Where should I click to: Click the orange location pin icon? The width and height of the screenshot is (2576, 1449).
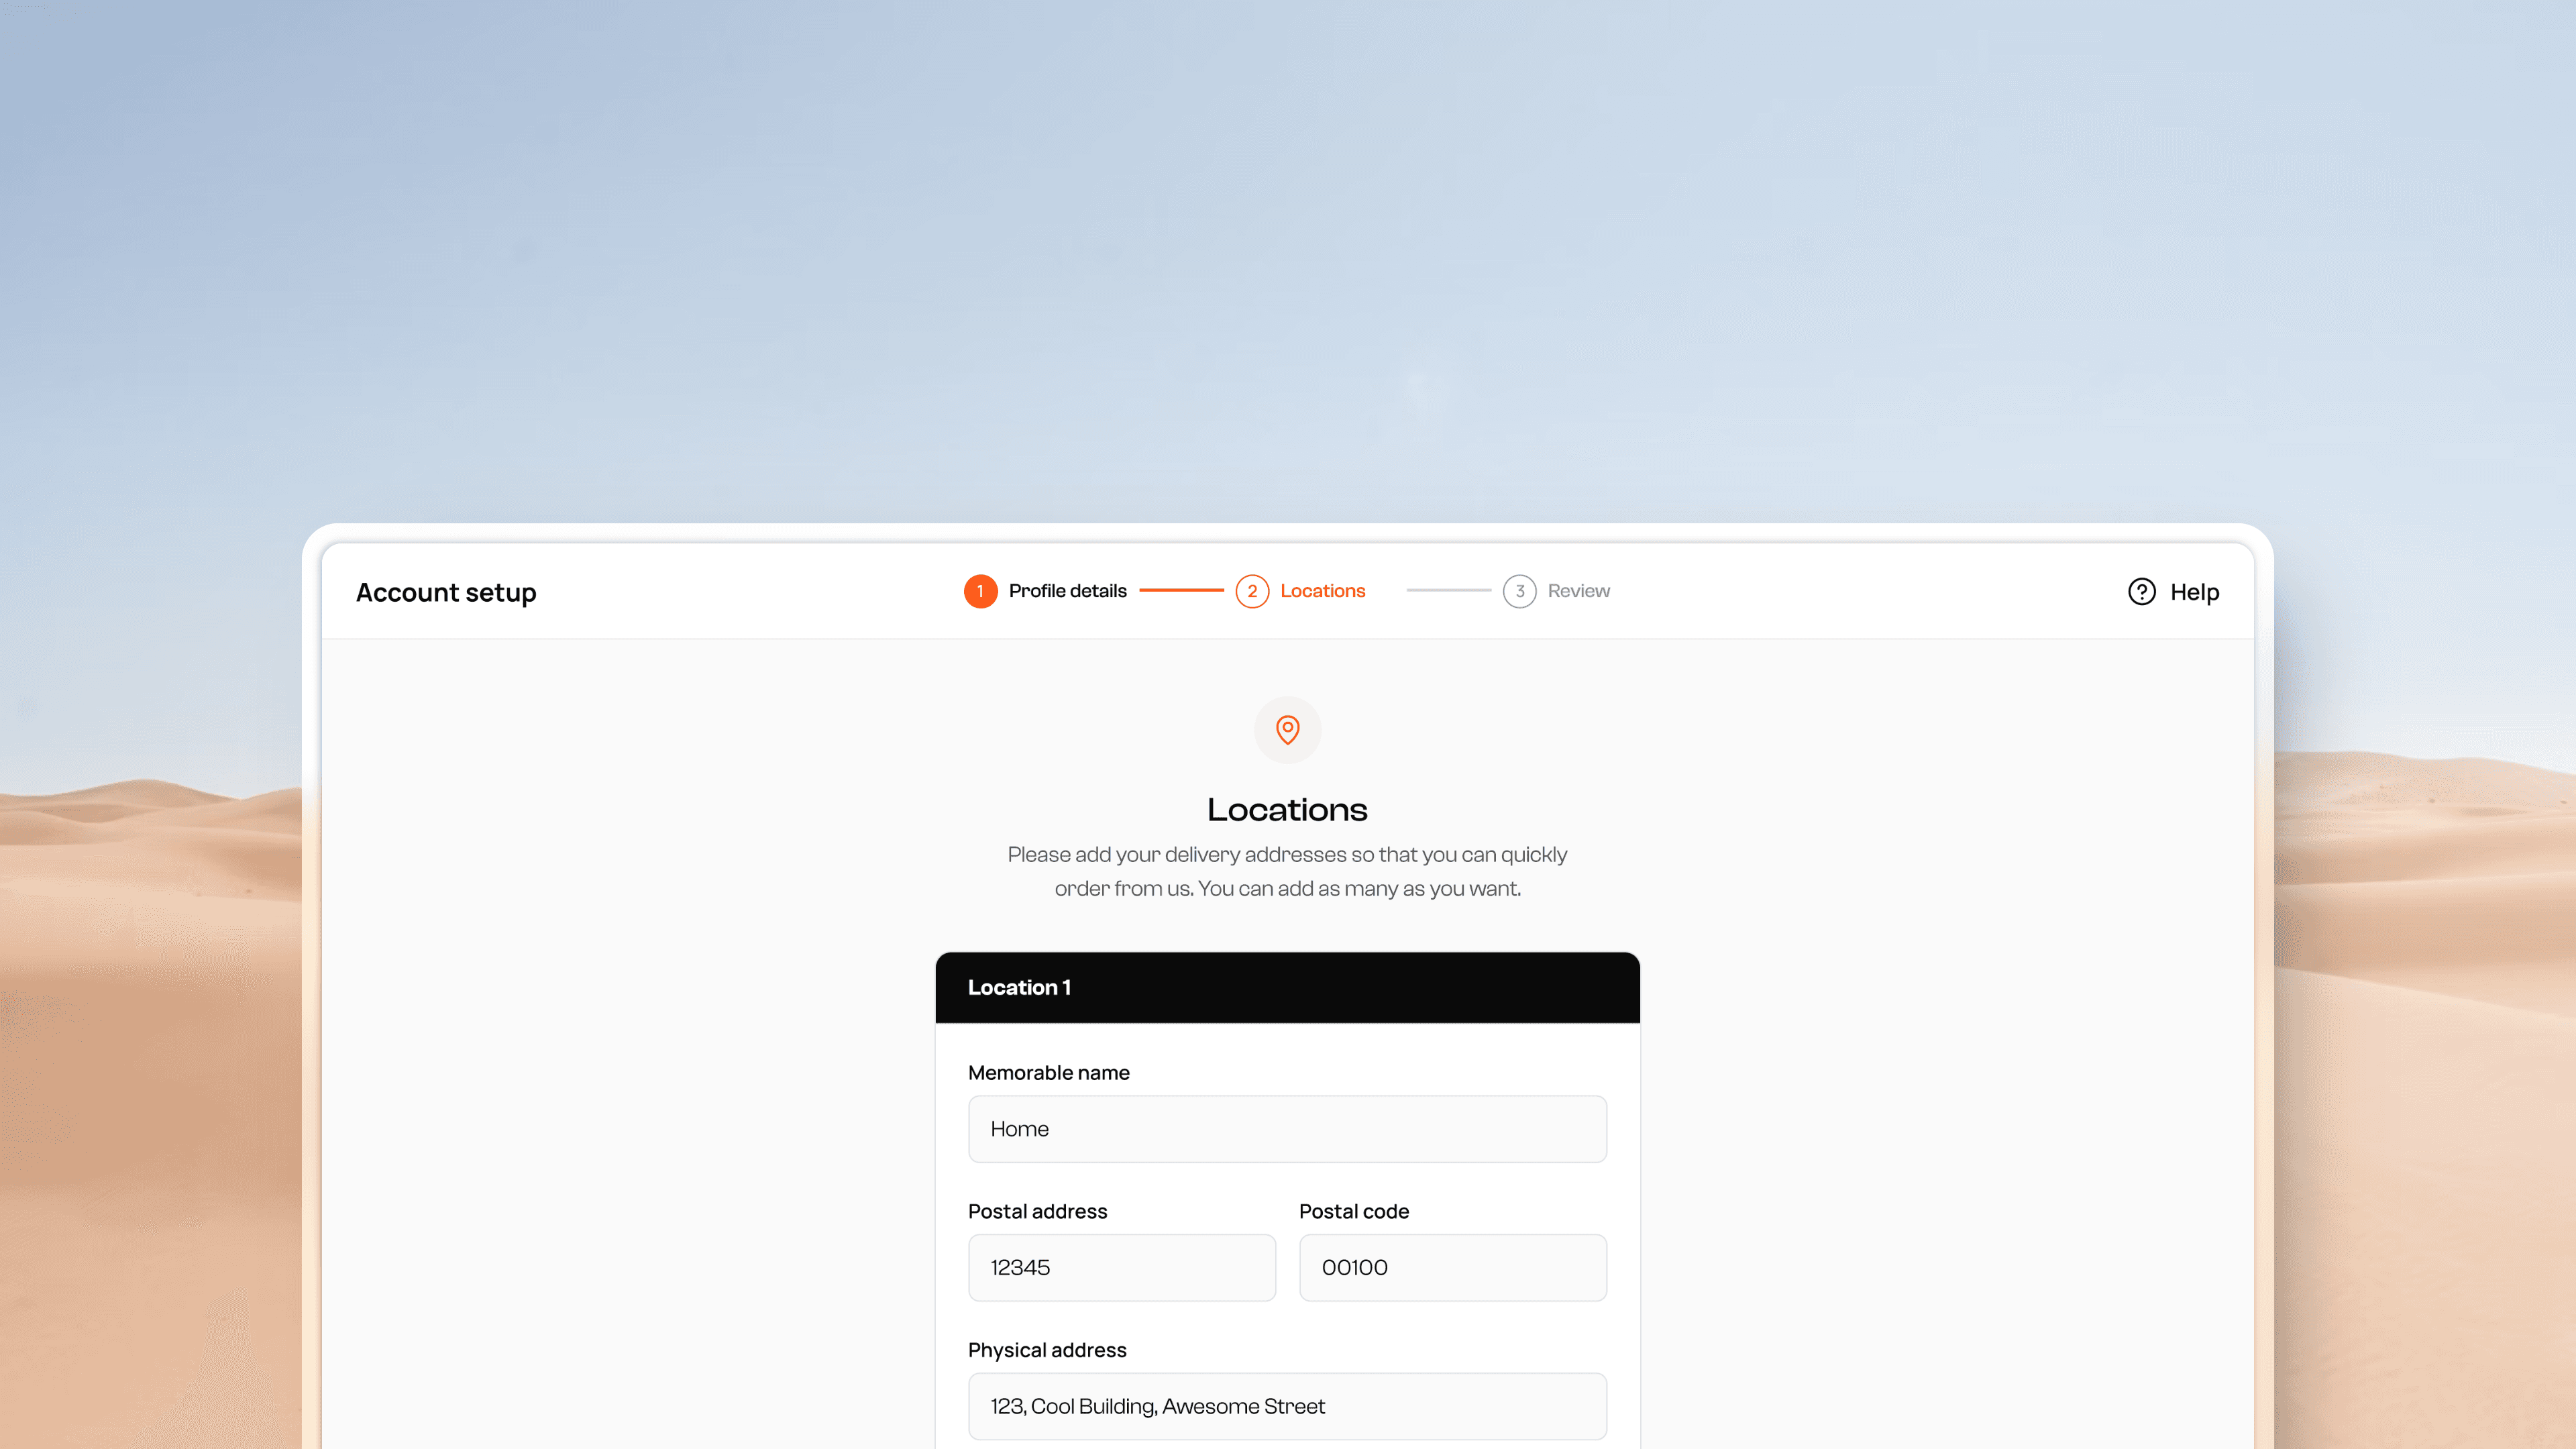pyautogui.click(x=1288, y=730)
